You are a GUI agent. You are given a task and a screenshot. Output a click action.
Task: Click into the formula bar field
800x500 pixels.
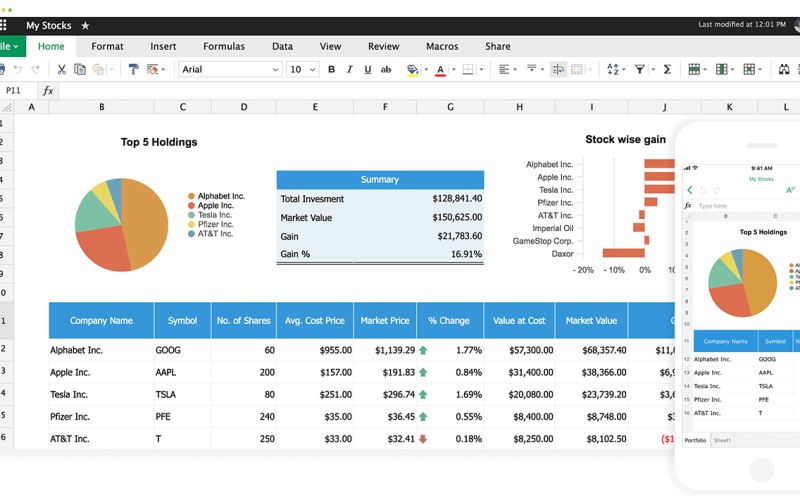pos(429,90)
